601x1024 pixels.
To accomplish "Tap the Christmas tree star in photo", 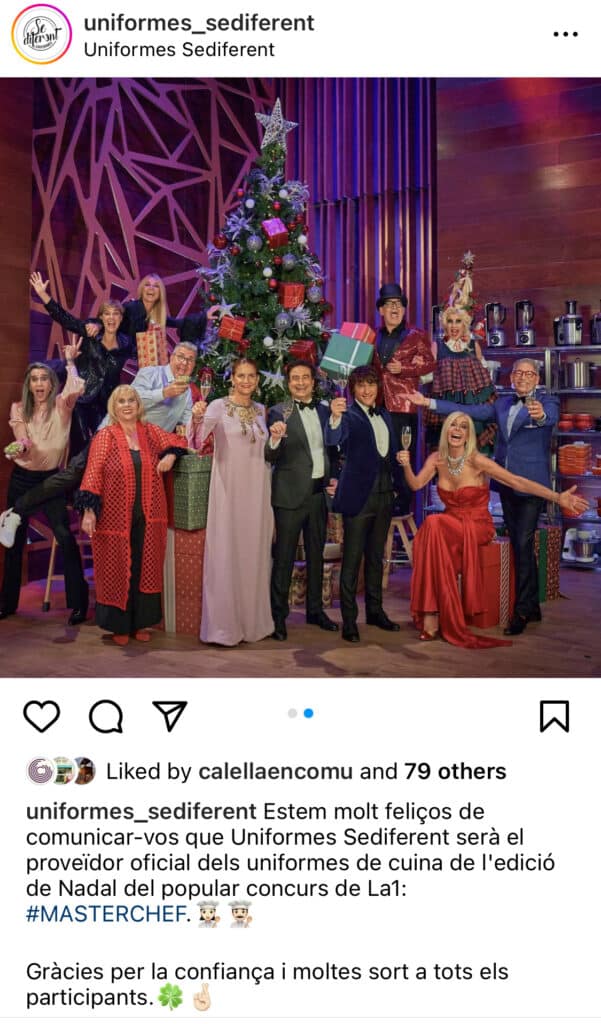I will coord(276,123).
